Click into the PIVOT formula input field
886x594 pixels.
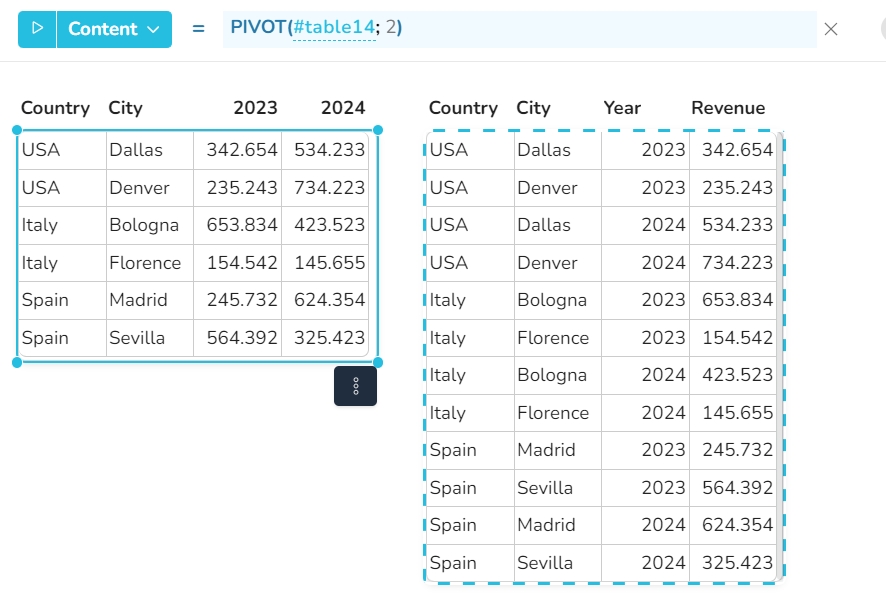pyautogui.click(x=600, y=28)
